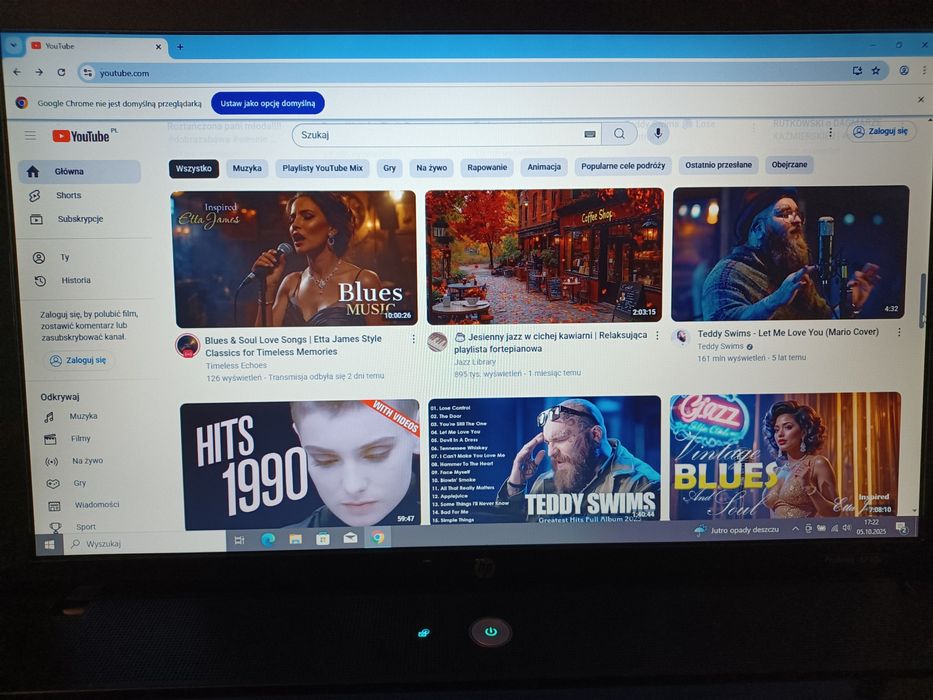
Task: Select the Na żywo filter chip
Action: [431, 168]
